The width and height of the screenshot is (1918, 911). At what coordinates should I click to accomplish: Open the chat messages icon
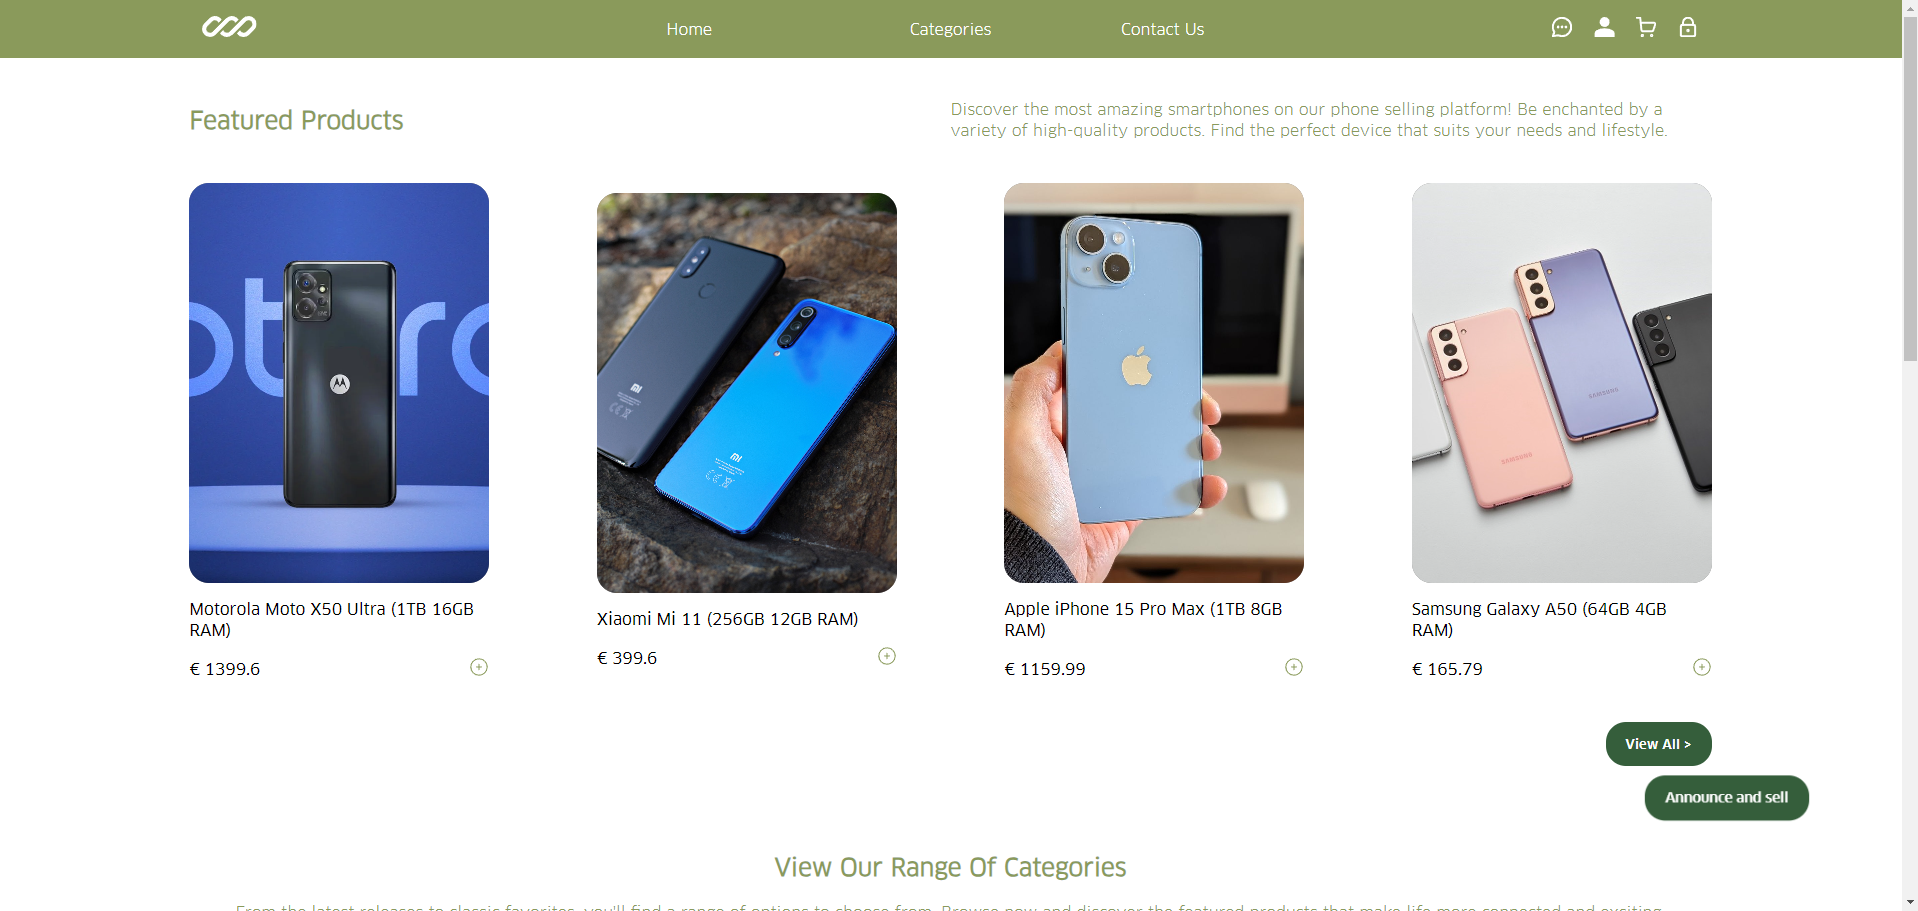[x=1561, y=28]
